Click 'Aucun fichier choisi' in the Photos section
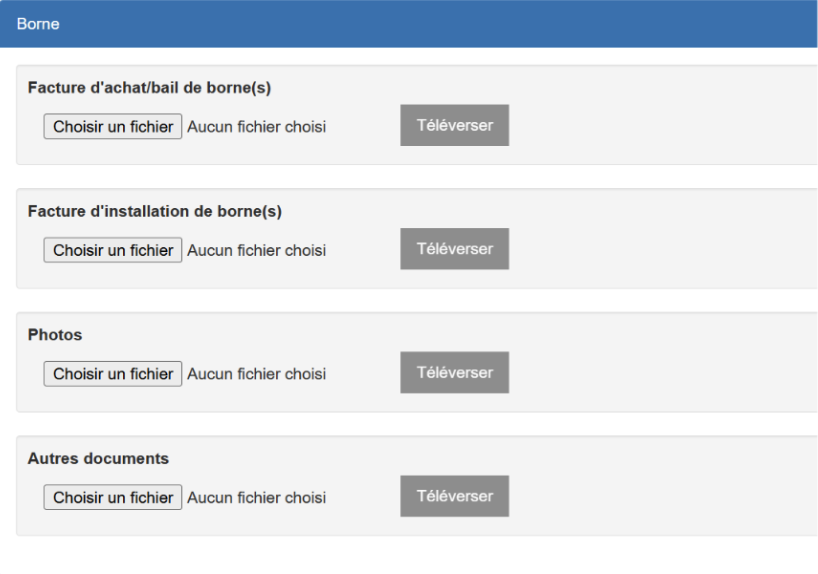 point(257,374)
